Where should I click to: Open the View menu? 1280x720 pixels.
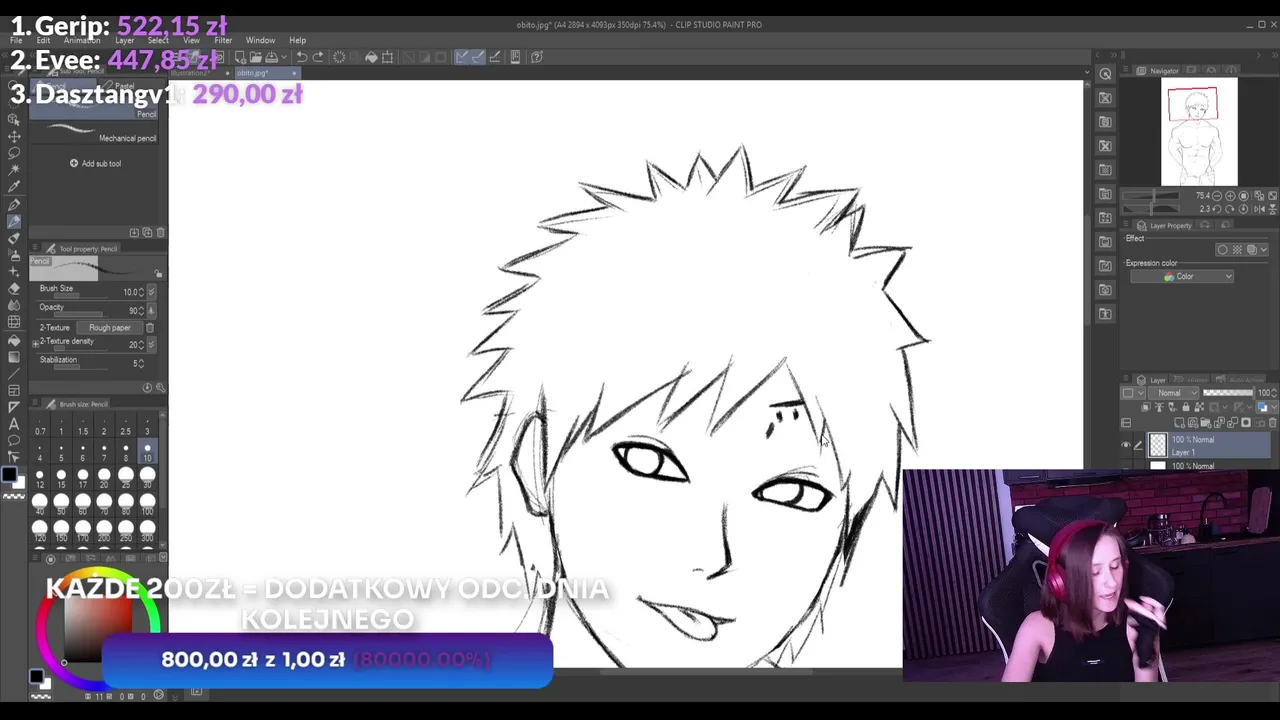pyautogui.click(x=191, y=40)
